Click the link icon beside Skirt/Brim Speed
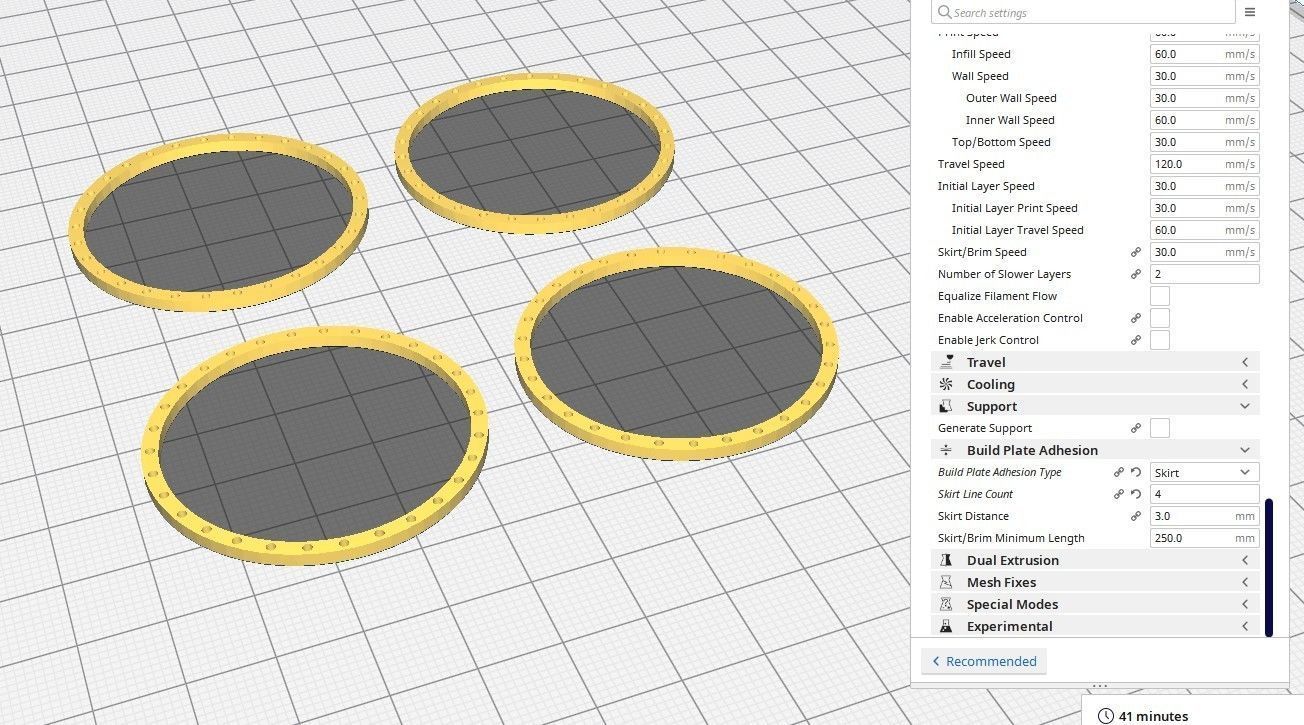The width and height of the screenshot is (1304, 725). tap(1136, 252)
